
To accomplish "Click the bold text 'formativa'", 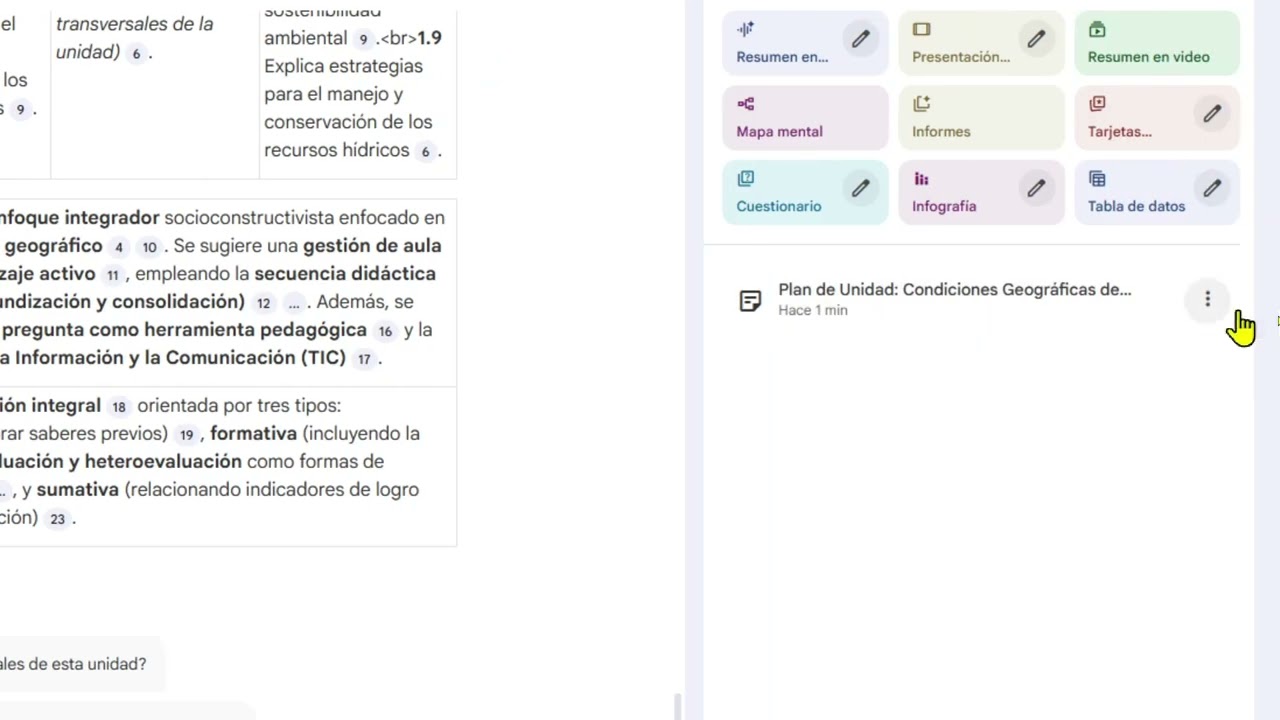I will point(253,434).
